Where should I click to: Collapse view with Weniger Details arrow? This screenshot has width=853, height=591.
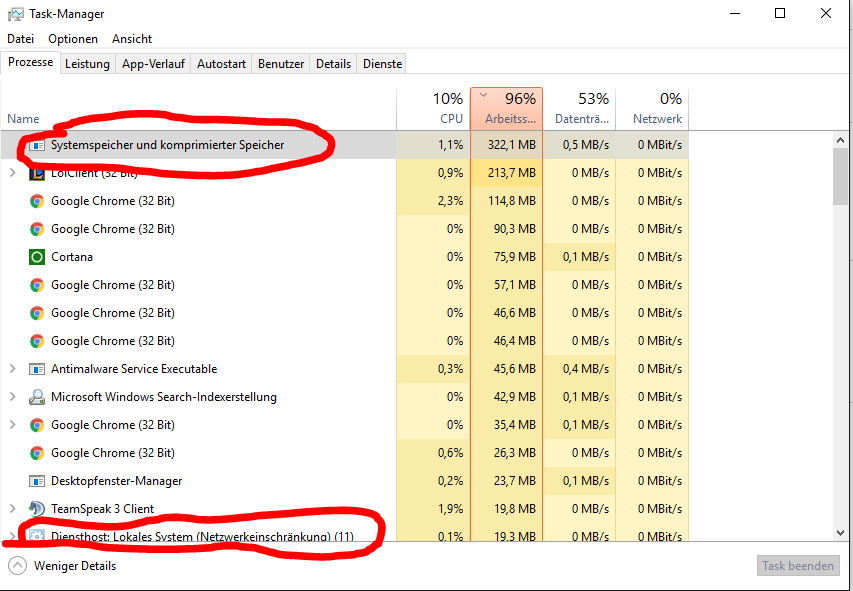click(17, 566)
